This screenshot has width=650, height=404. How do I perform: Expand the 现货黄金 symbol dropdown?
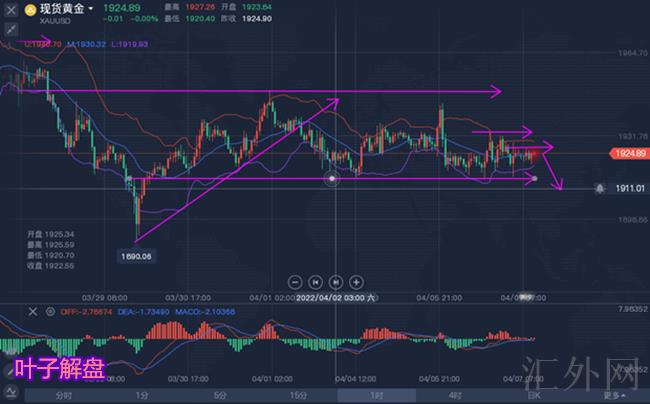[91, 9]
